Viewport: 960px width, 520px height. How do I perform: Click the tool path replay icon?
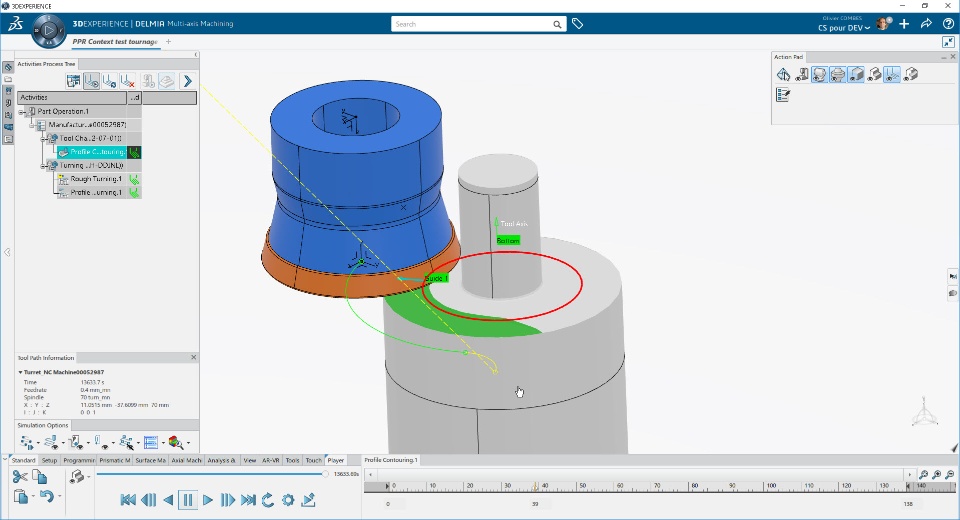92,81
